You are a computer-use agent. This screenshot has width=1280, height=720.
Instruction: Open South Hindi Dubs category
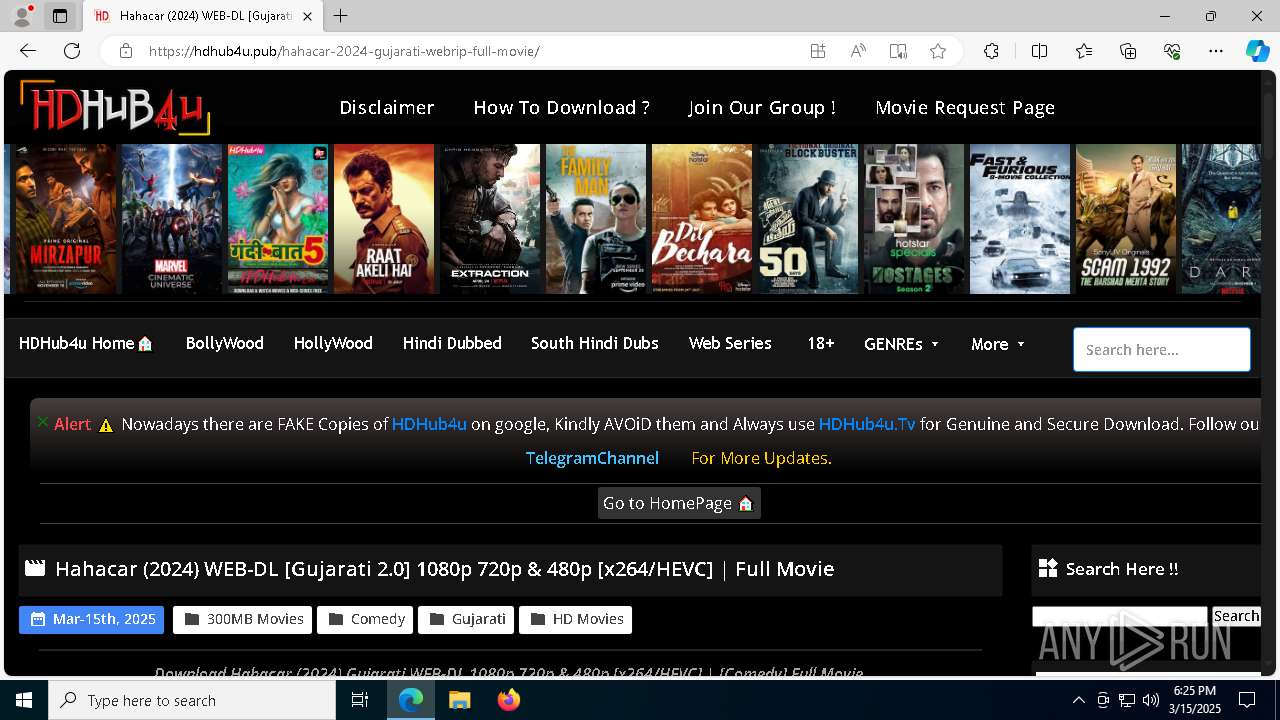pyautogui.click(x=595, y=343)
